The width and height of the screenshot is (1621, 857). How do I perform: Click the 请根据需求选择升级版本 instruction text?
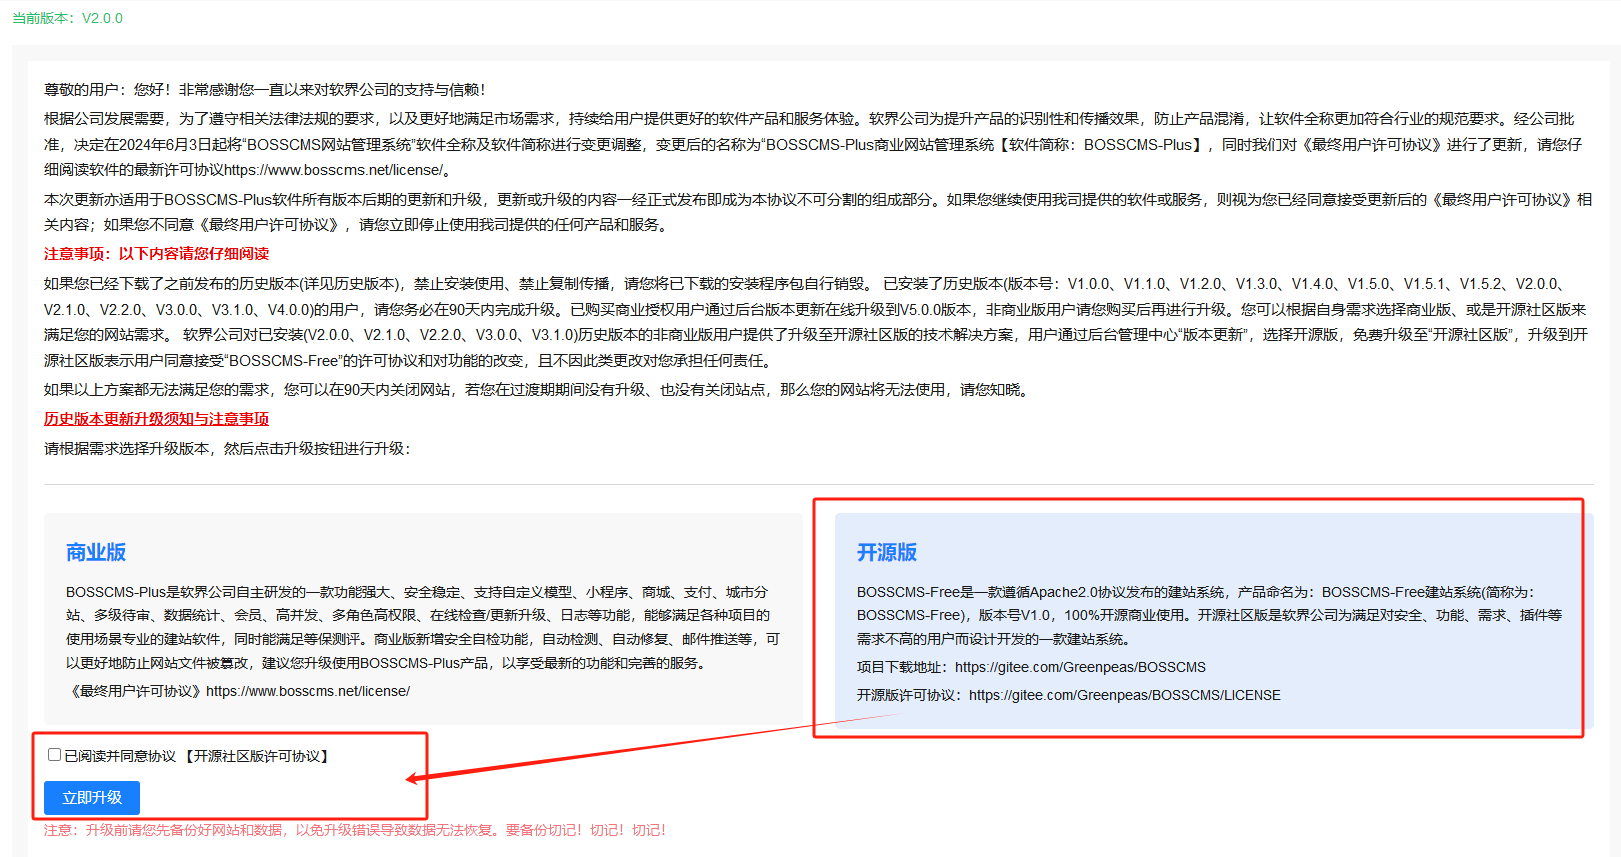(x=226, y=449)
